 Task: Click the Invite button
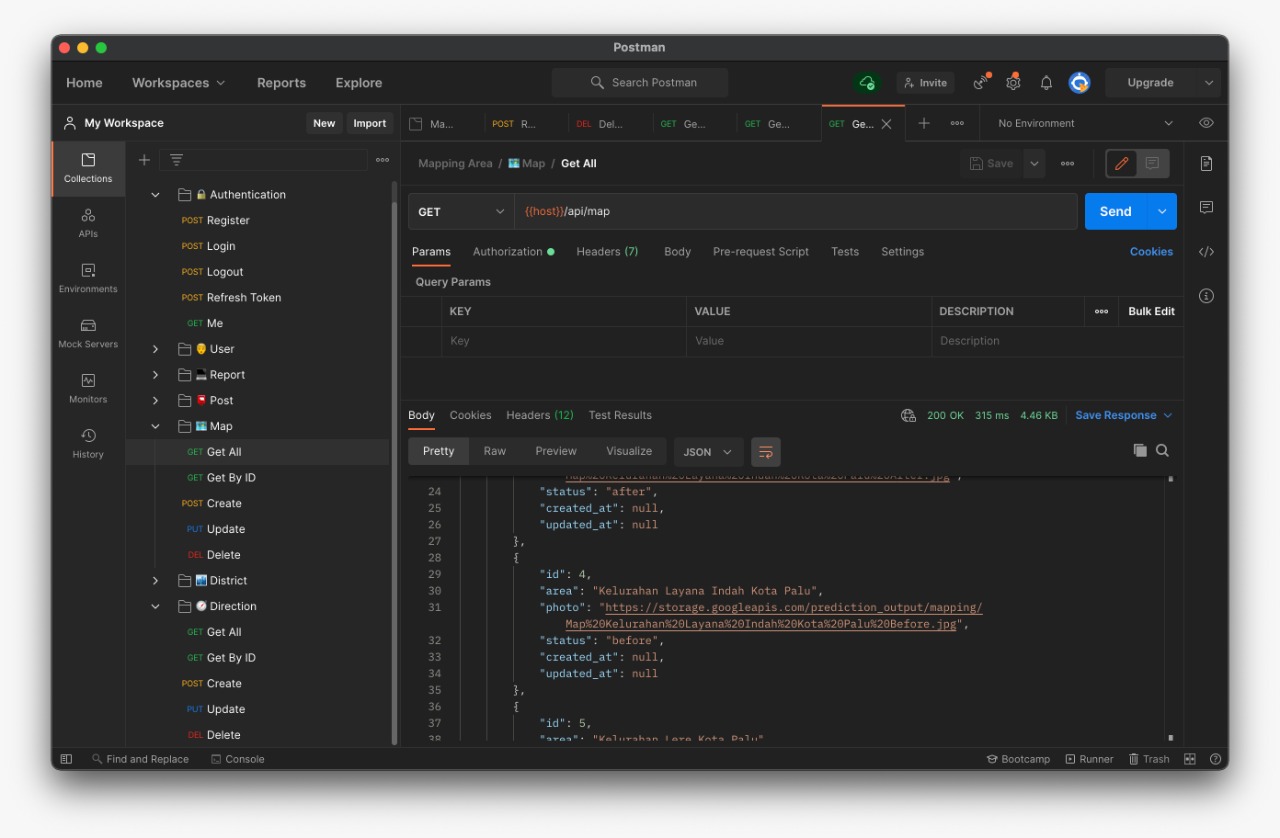tap(924, 83)
